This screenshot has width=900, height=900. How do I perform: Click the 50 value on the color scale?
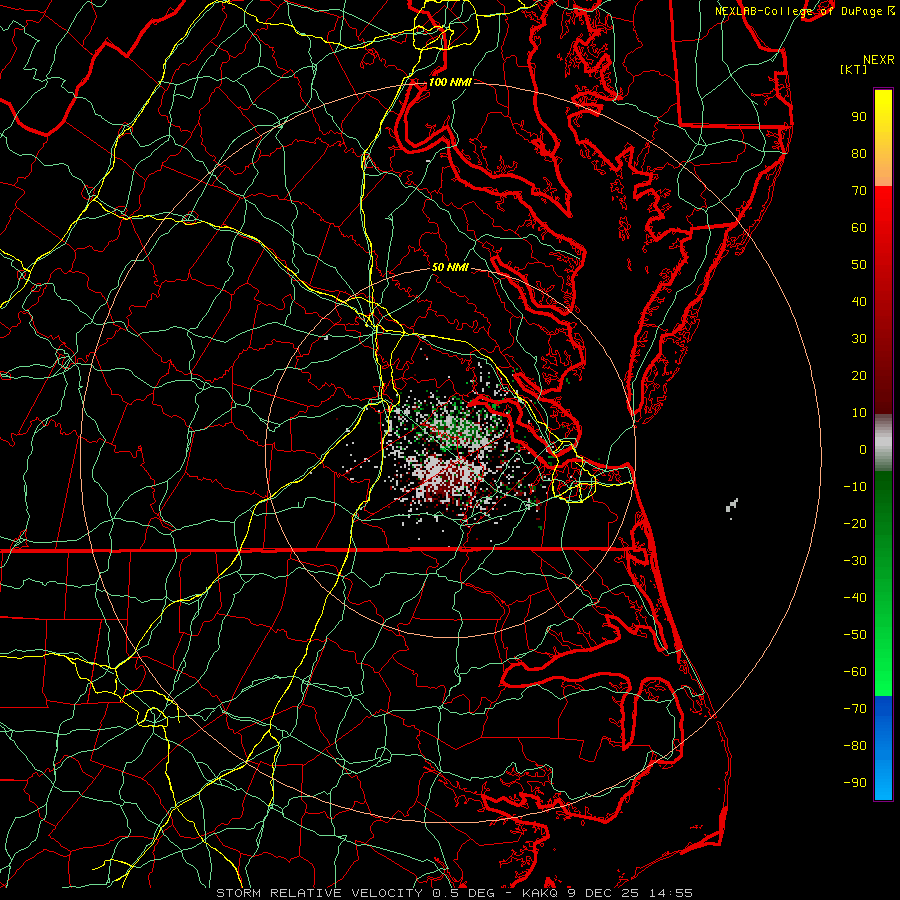(859, 265)
